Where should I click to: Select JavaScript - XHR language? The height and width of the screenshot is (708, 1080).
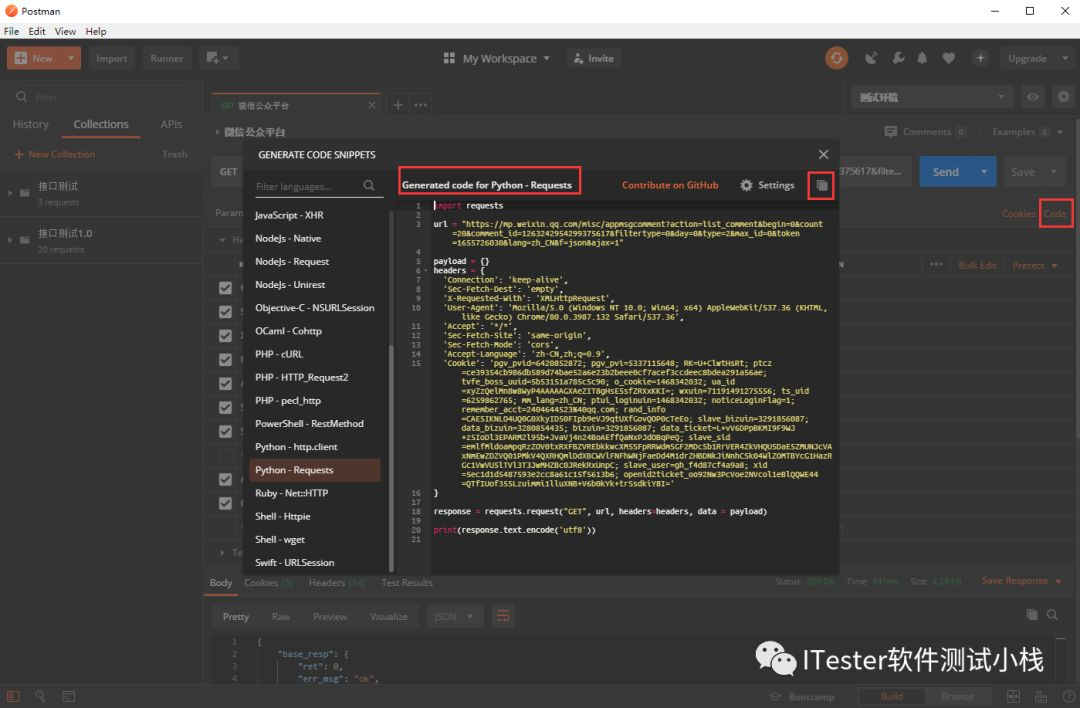(289, 216)
